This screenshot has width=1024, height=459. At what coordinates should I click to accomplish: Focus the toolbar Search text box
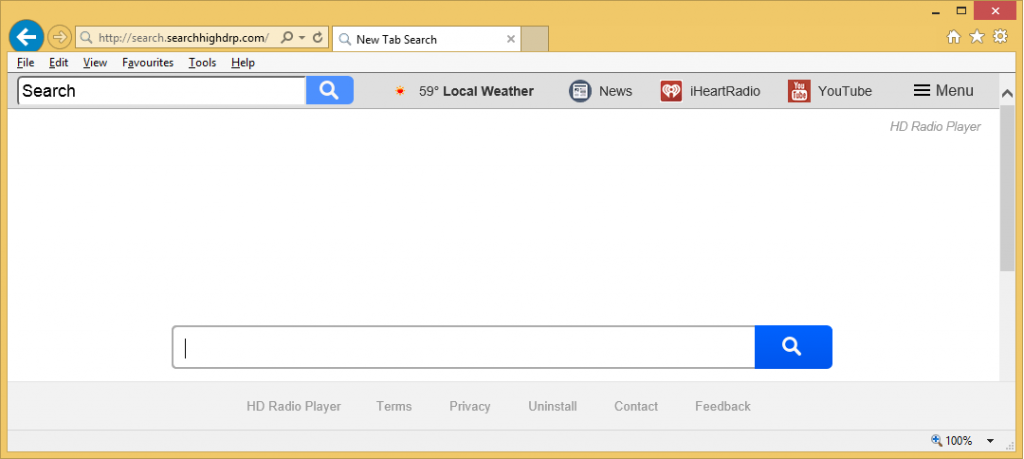click(x=162, y=91)
